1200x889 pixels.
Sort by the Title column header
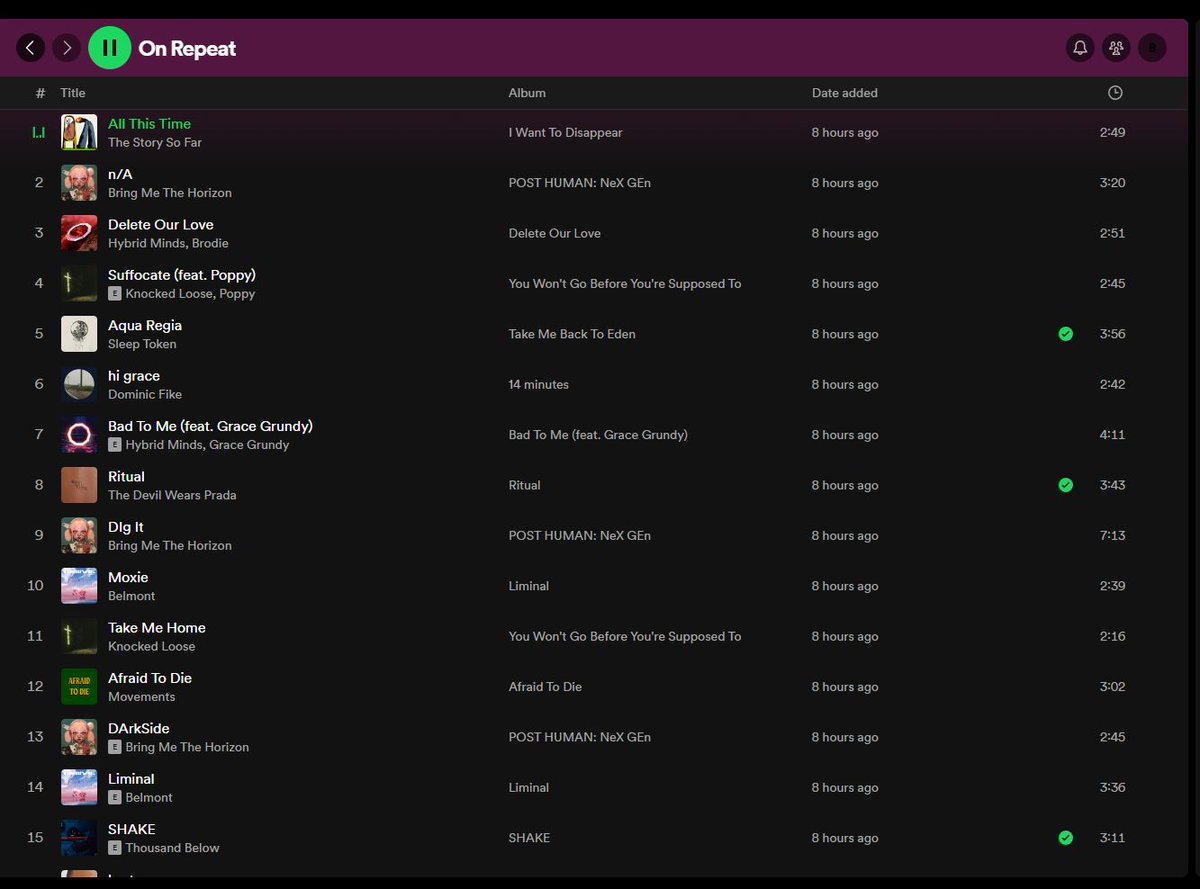(x=73, y=93)
